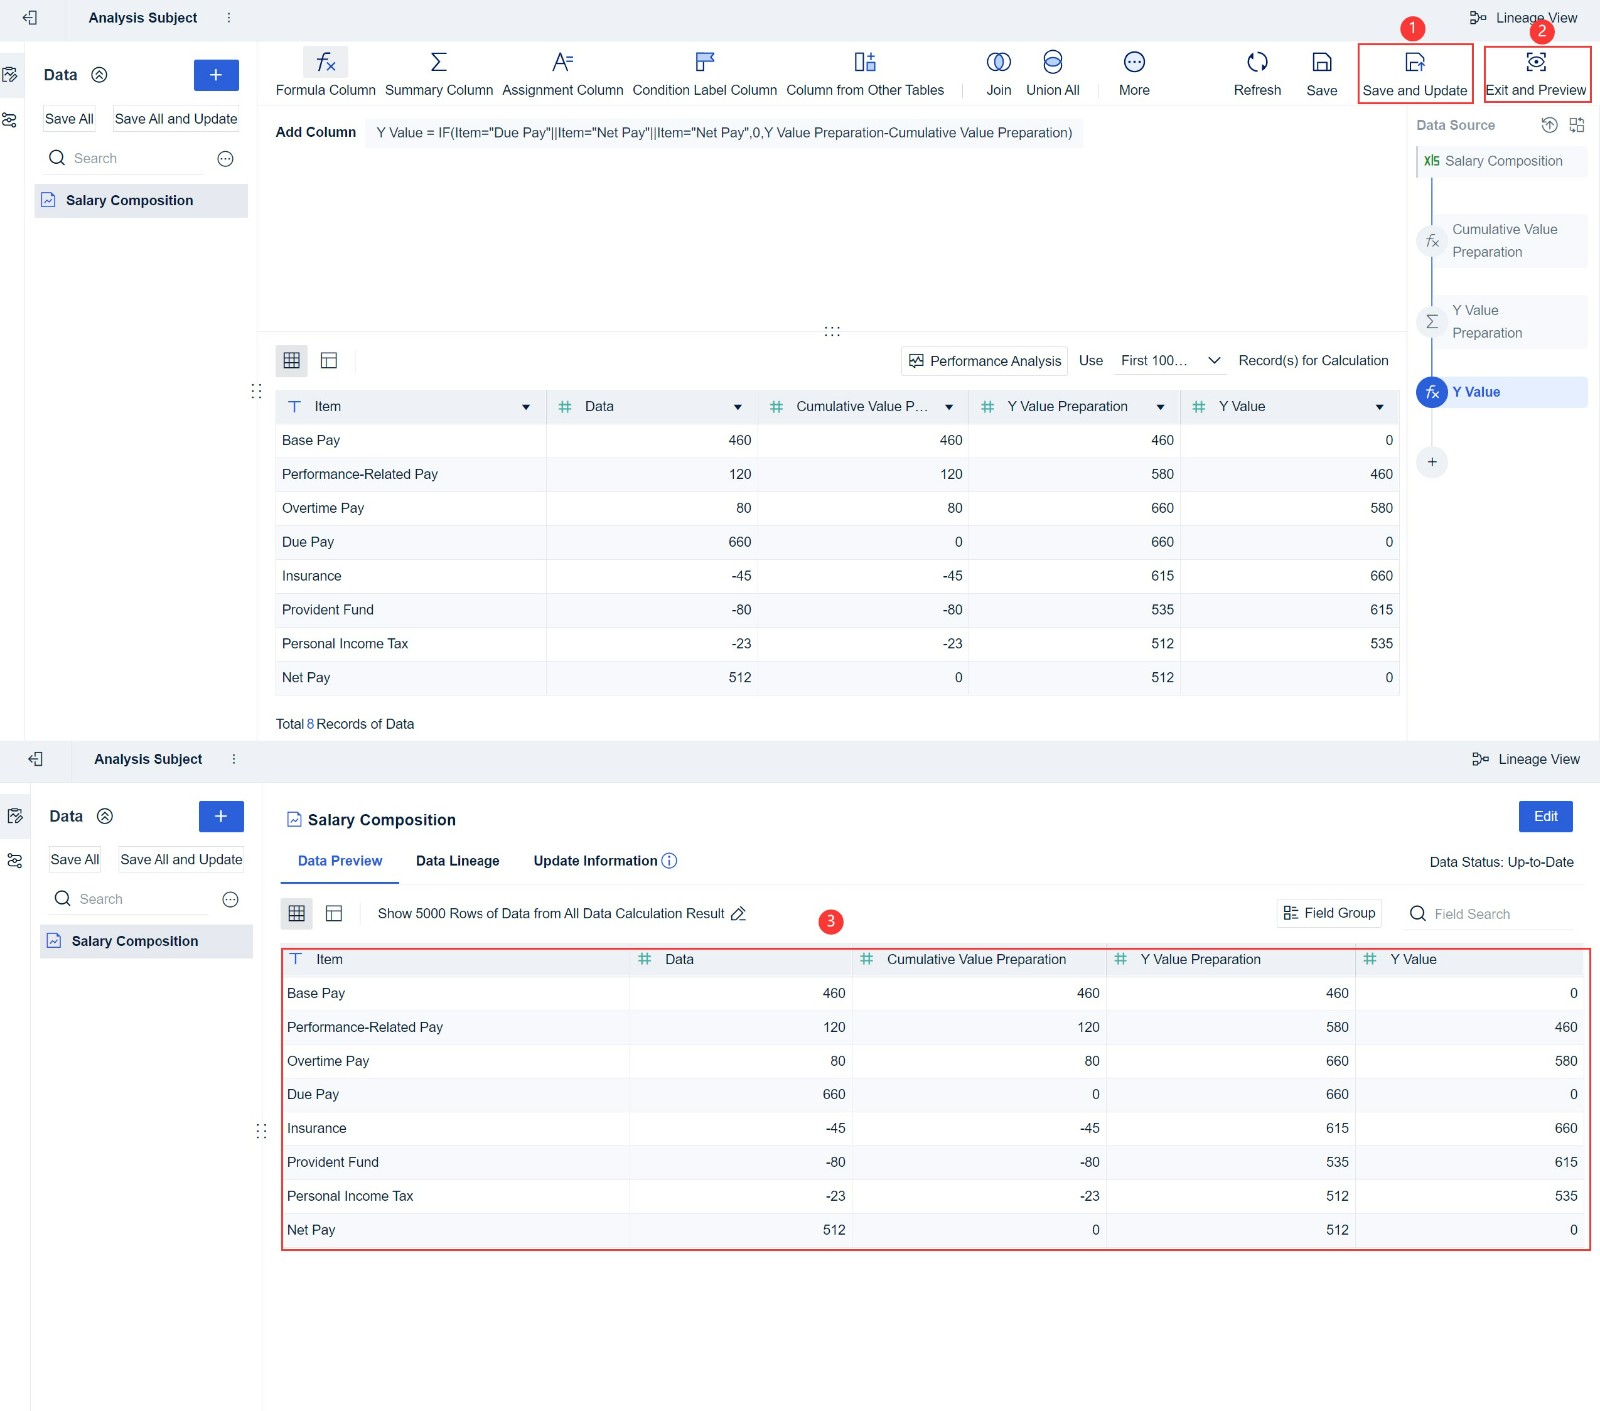The image size is (1600, 1411).
Task: Click the Save All and Update button
Action: tap(175, 118)
